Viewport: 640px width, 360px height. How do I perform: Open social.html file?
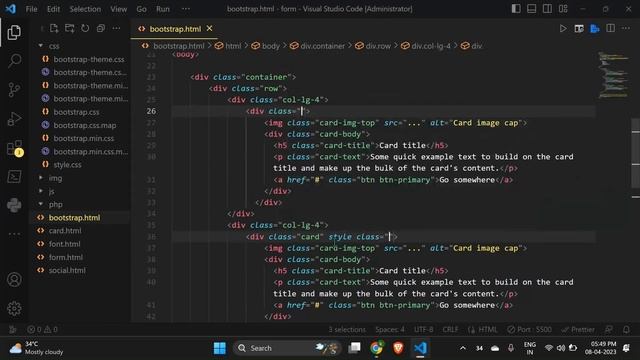[67, 270]
